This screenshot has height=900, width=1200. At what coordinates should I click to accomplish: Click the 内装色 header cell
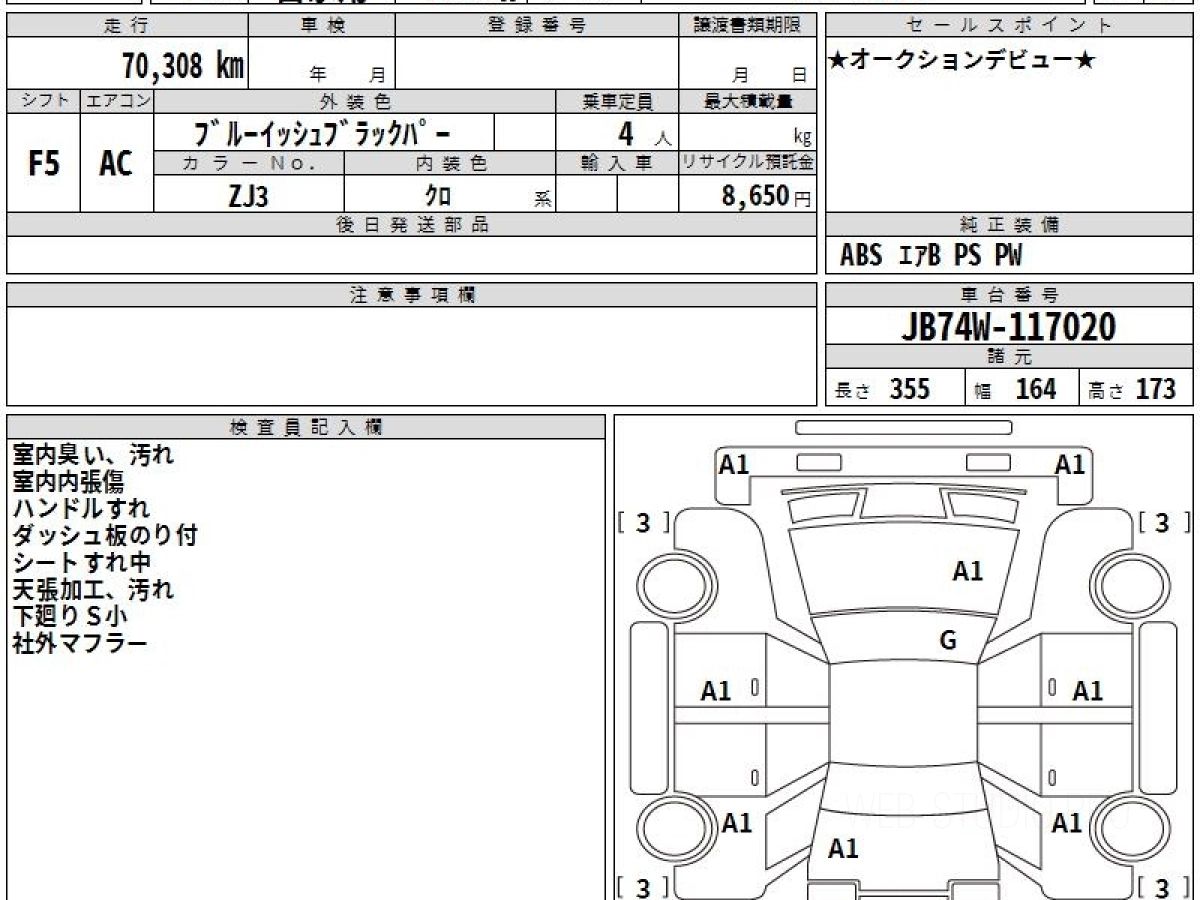pyautogui.click(x=450, y=163)
